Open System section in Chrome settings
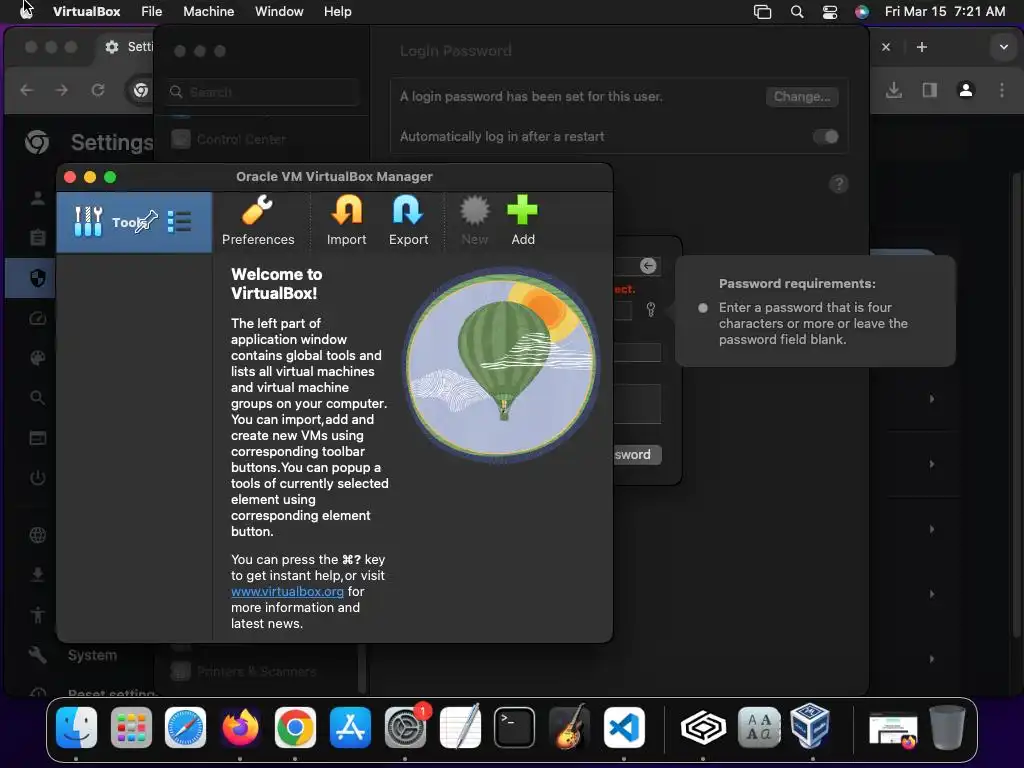This screenshot has width=1024, height=768. (x=92, y=655)
